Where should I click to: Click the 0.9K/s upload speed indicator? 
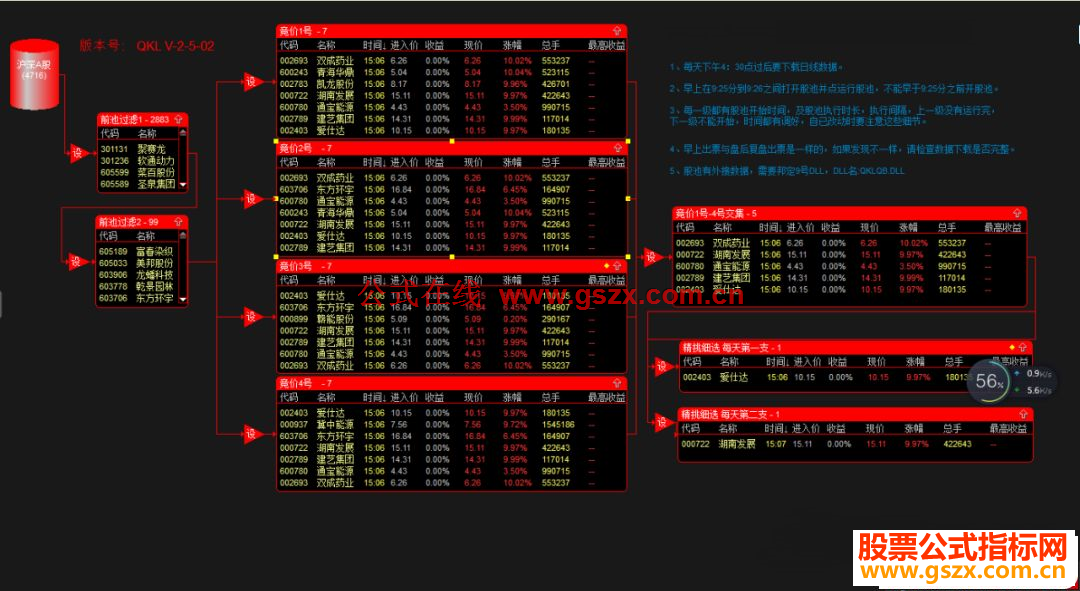coord(1032,373)
